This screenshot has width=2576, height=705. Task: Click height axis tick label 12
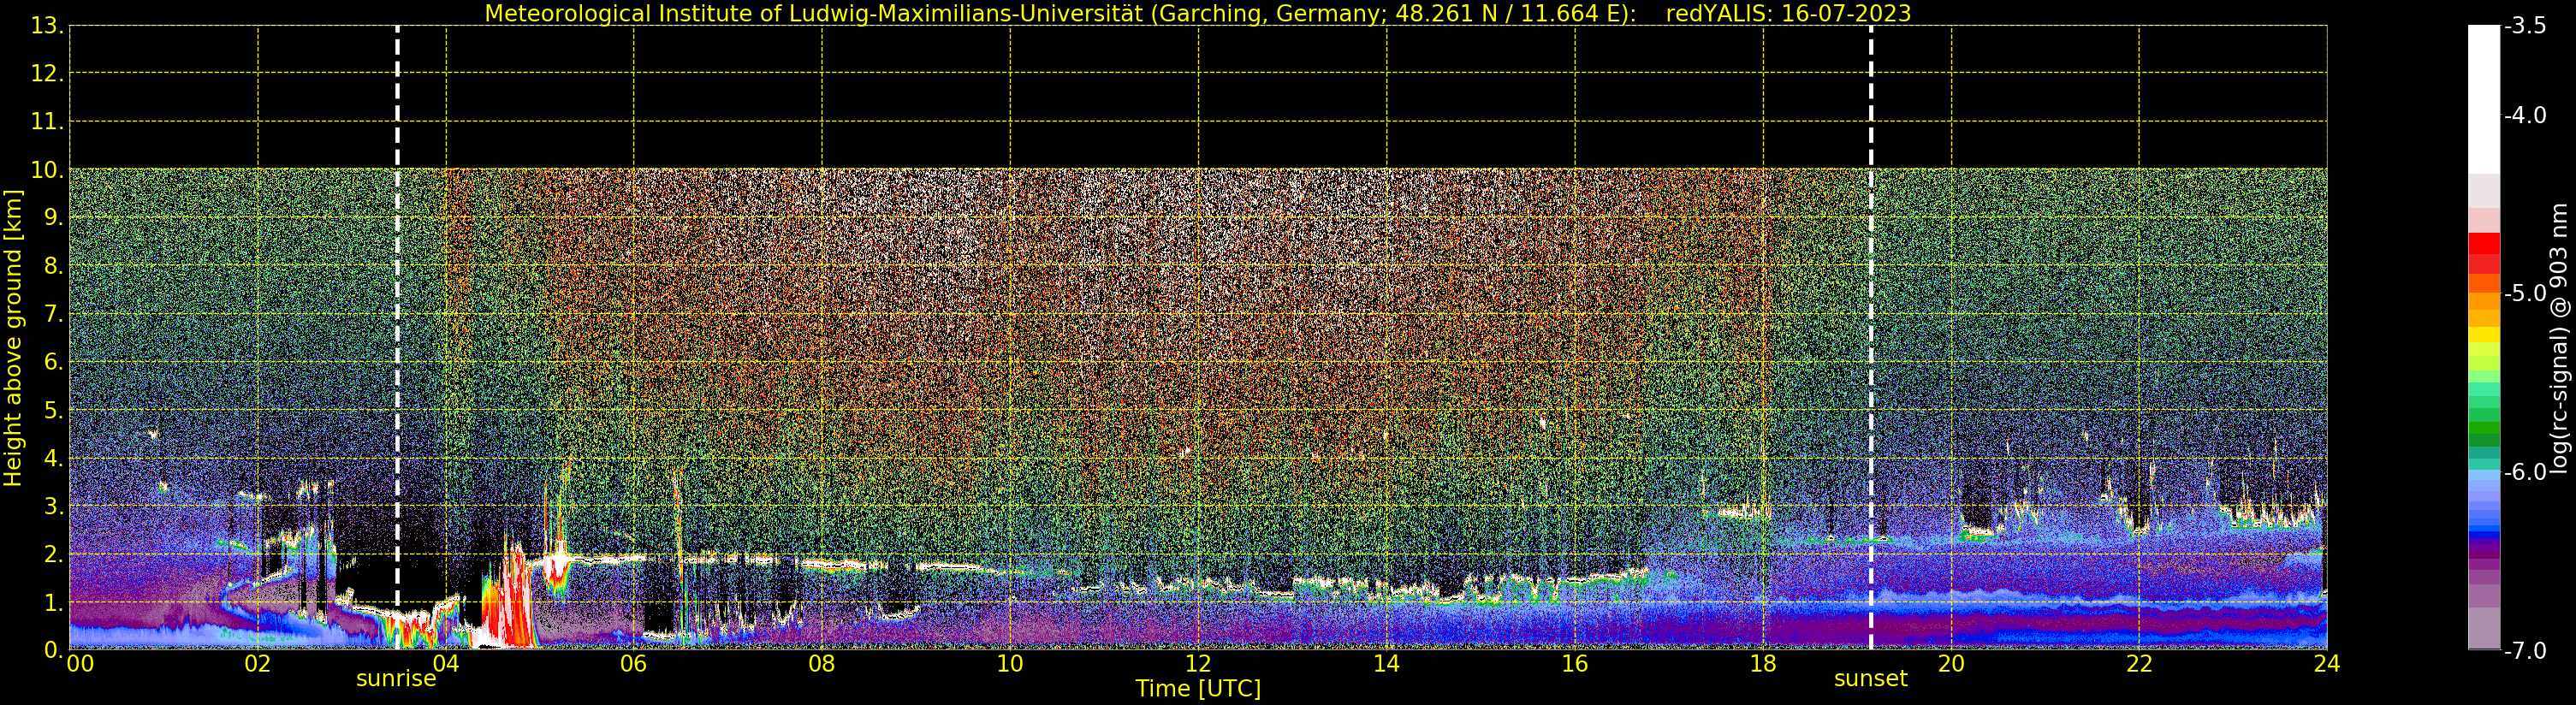(46, 74)
